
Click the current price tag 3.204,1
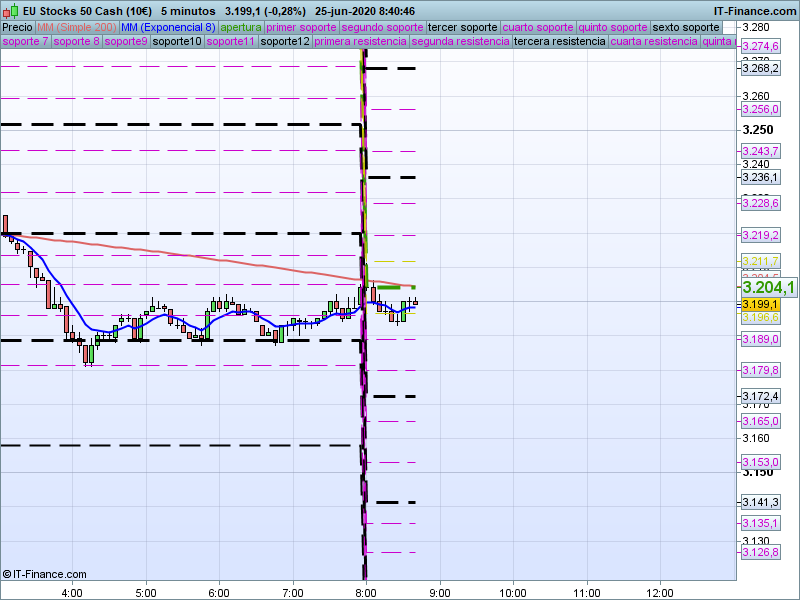(x=768, y=288)
